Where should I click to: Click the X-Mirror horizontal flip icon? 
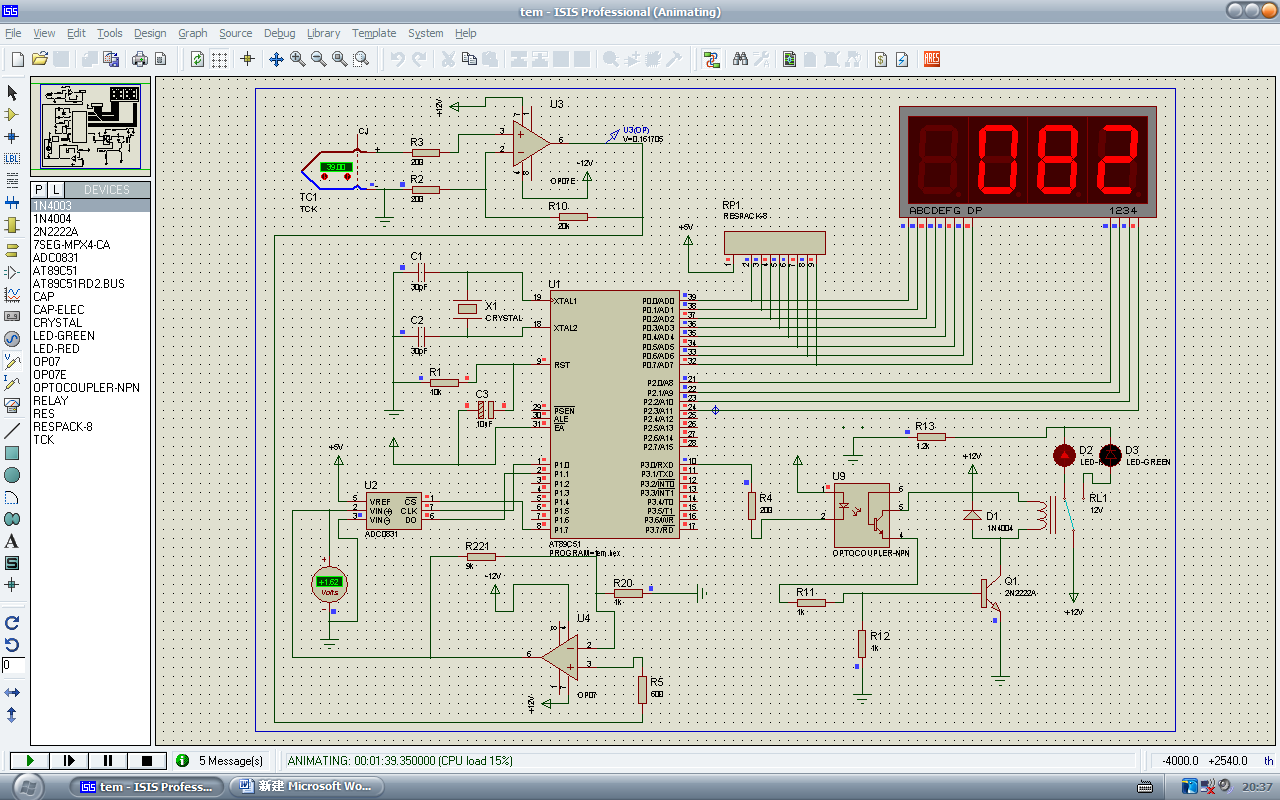click(x=12, y=692)
